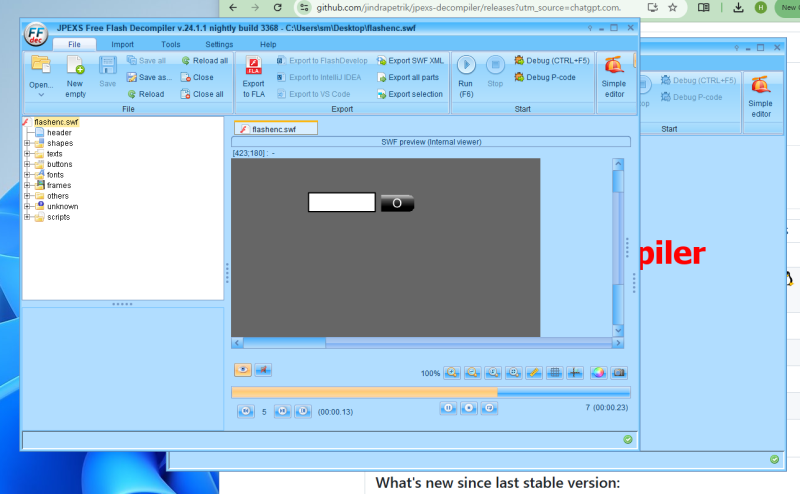Toggle the grid overlay button
Viewport: 800px width, 494px height.
pyautogui.click(x=554, y=373)
